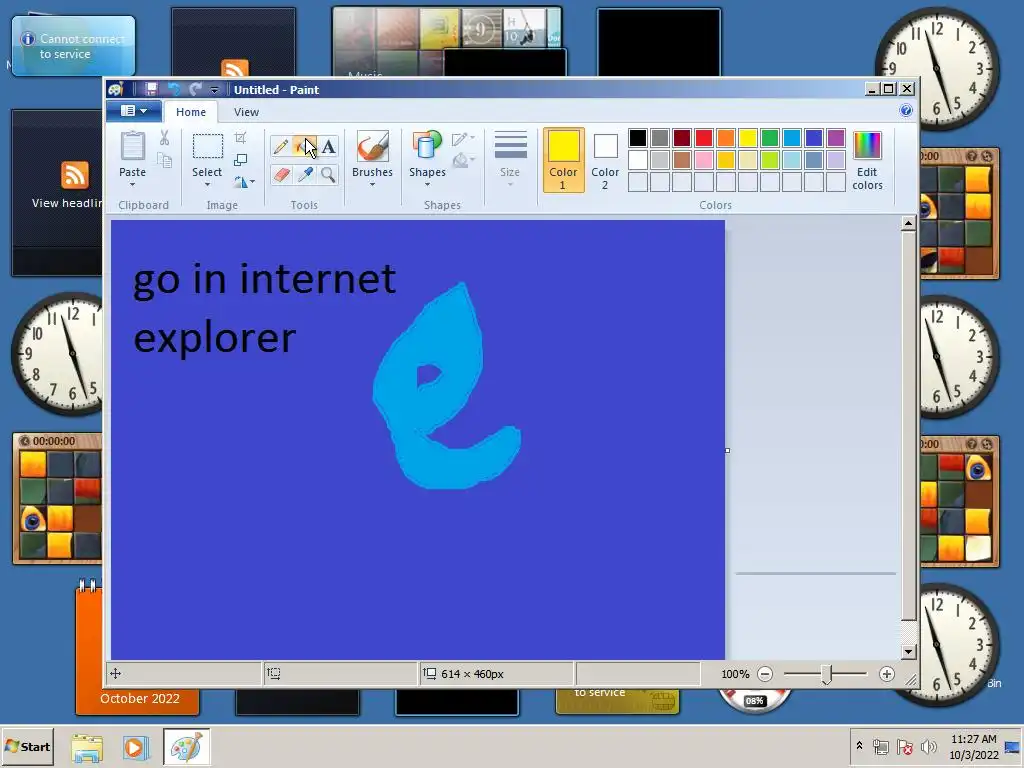This screenshot has height=768, width=1024.
Task: Click vertical scrollbar up arrow
Action: [x=908, y=223]
